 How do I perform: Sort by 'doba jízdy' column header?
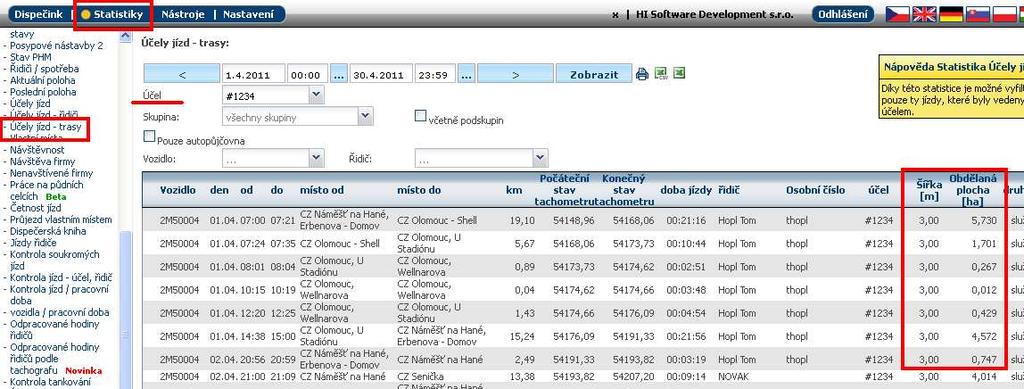coord(686,190)
